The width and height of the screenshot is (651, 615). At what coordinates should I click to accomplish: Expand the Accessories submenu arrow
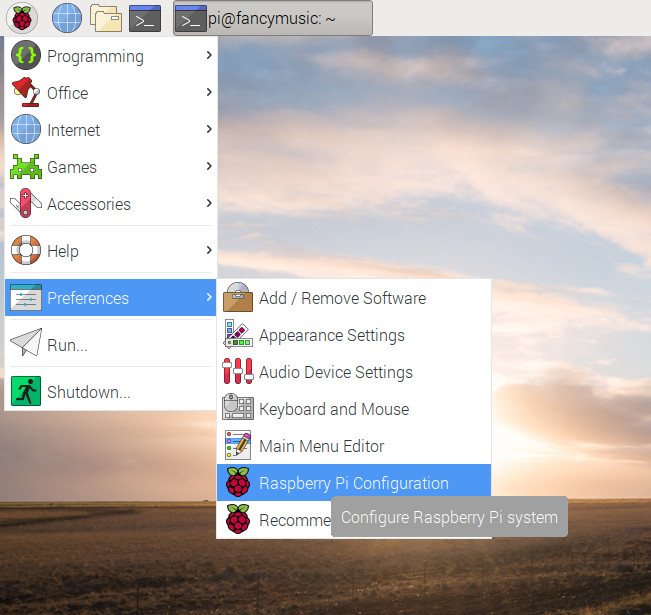pos(209,203)
